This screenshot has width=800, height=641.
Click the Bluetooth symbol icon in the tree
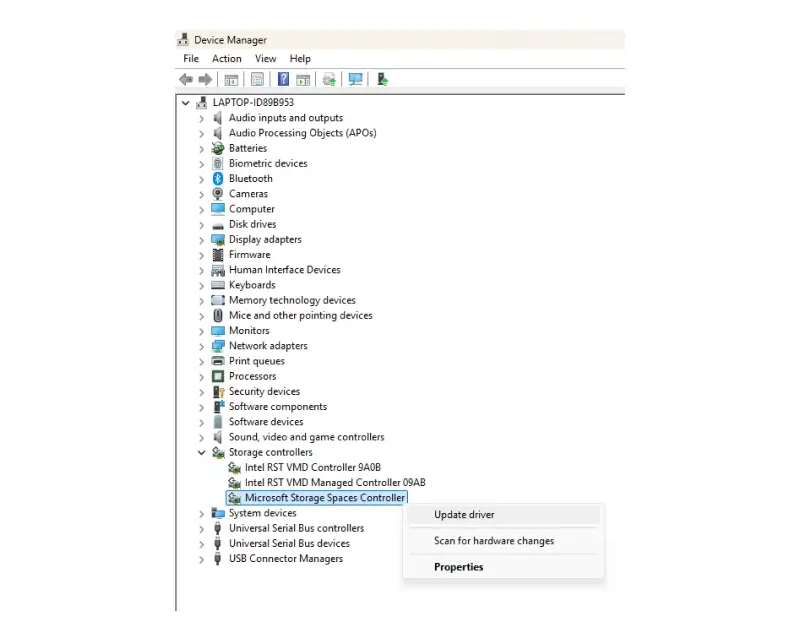[x=218, y=179]
